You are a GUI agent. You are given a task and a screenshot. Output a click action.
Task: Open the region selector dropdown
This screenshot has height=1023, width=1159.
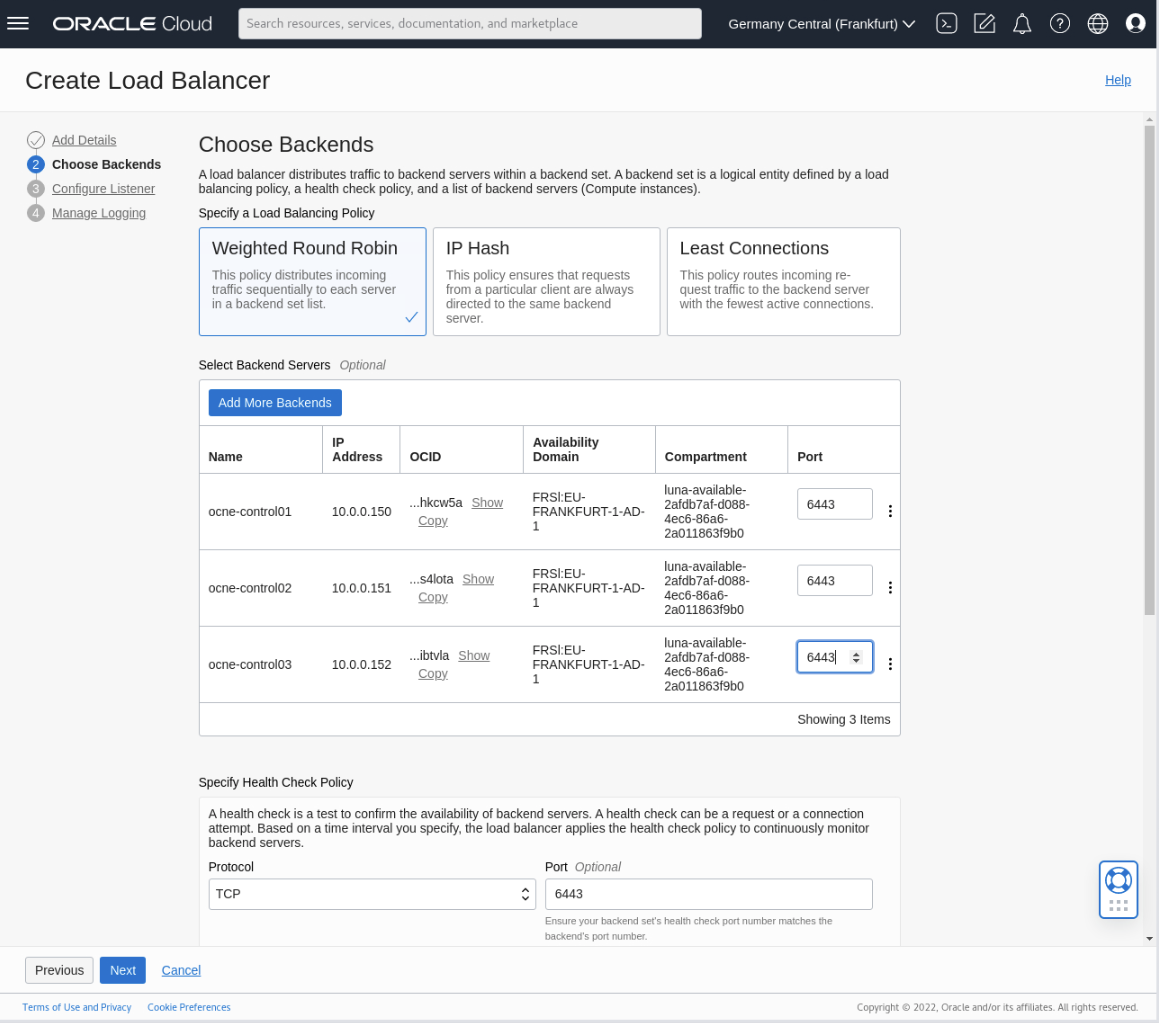click(x=820, y=23)
